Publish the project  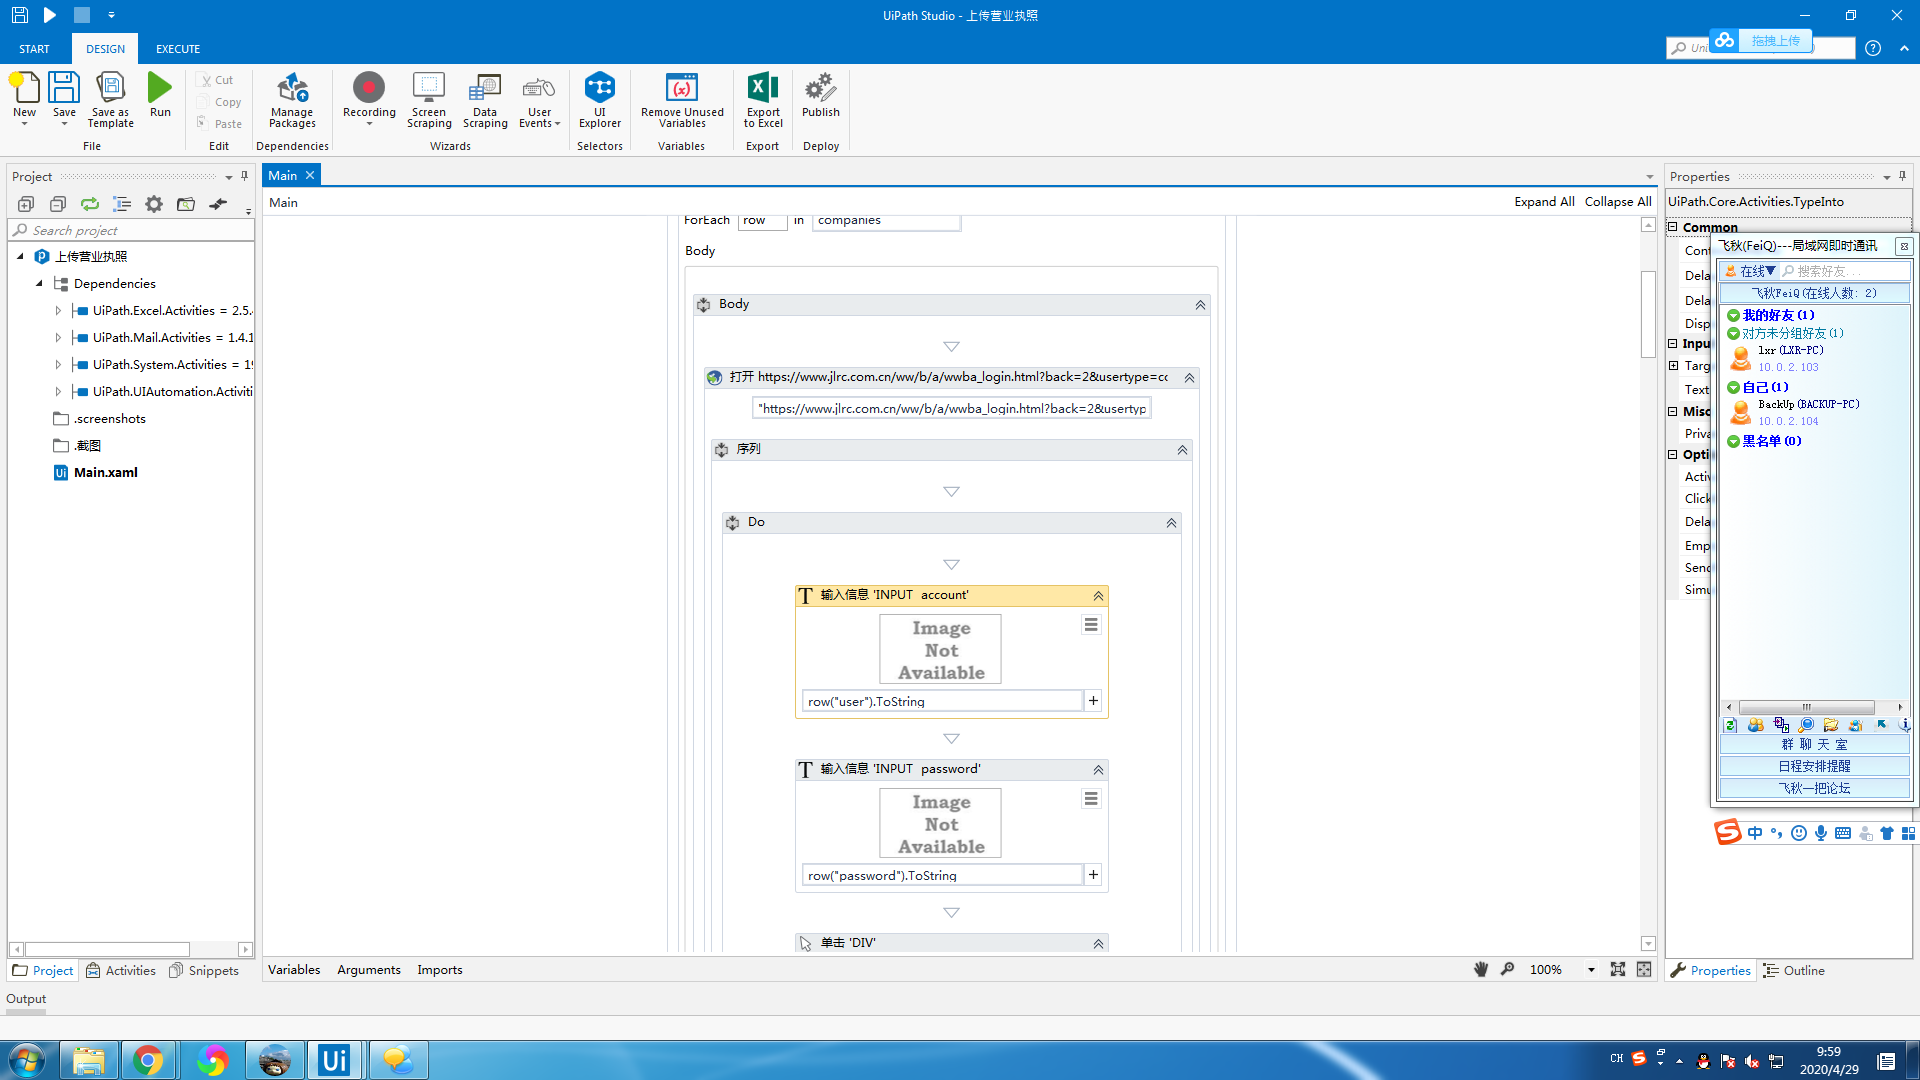tap(820, 100)
